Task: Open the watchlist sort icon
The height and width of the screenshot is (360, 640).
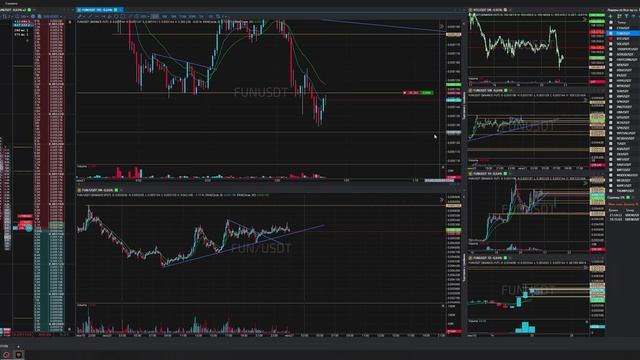Action: [619, 16]
